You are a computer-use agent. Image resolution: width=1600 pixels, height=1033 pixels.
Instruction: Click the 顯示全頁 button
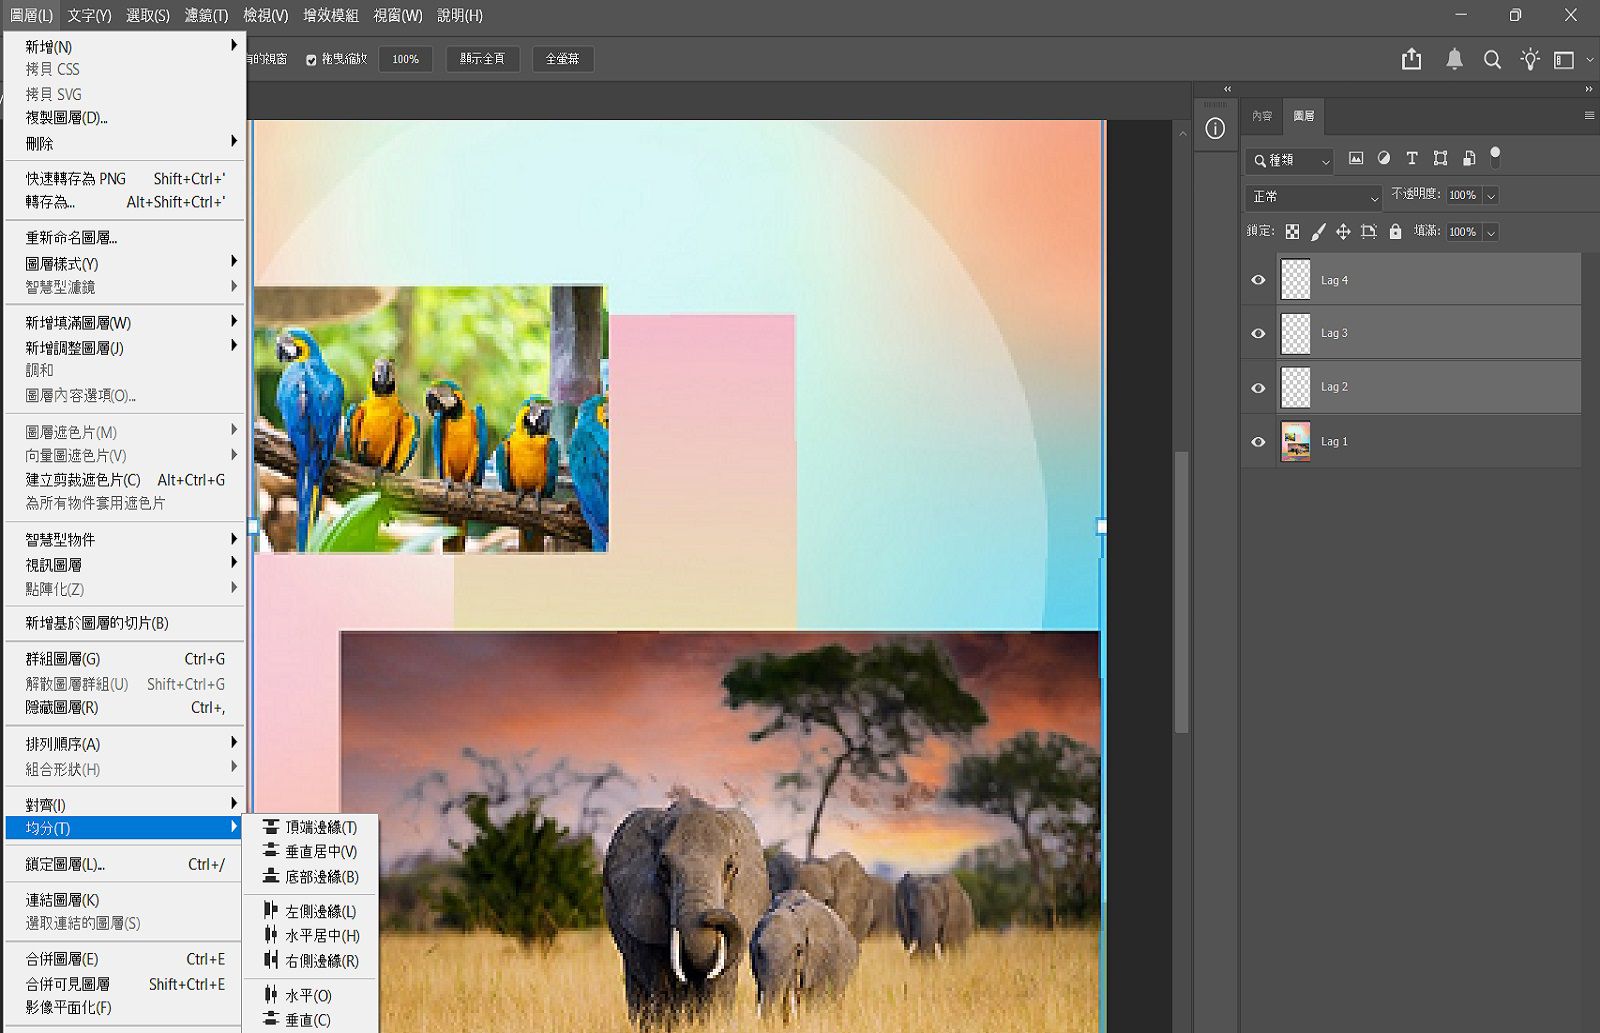tap(482, 59)
